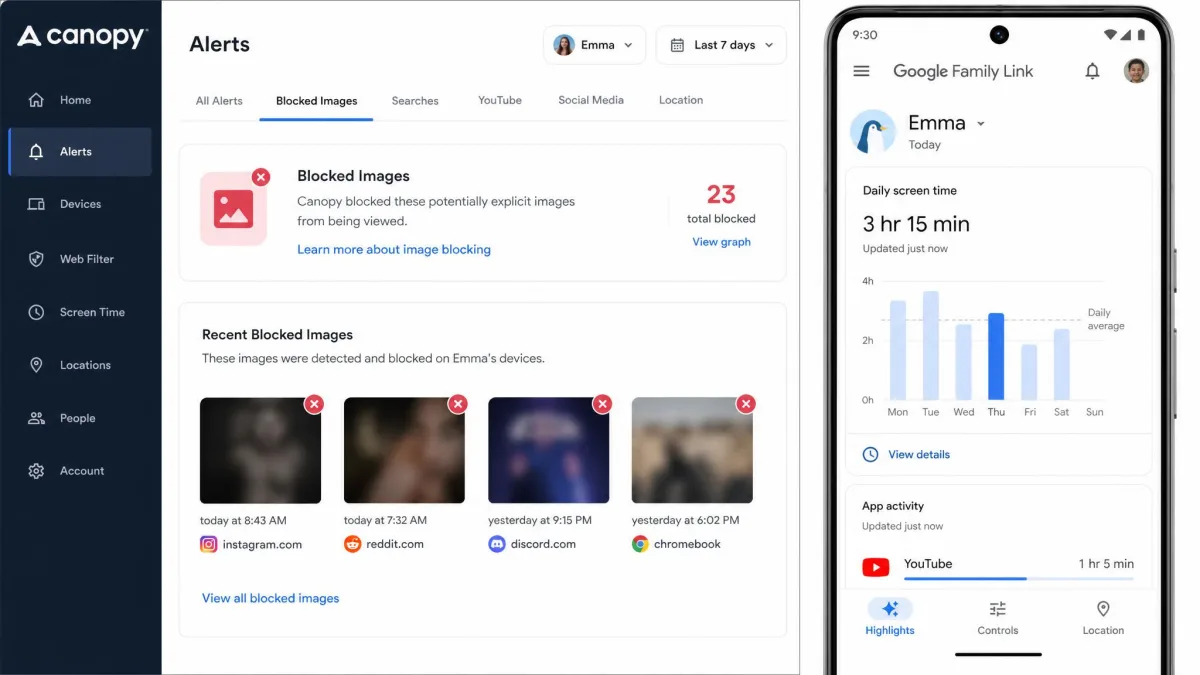Click View all blocked images link
Screen dimensions: 1200x675
(x=270, y=598)
